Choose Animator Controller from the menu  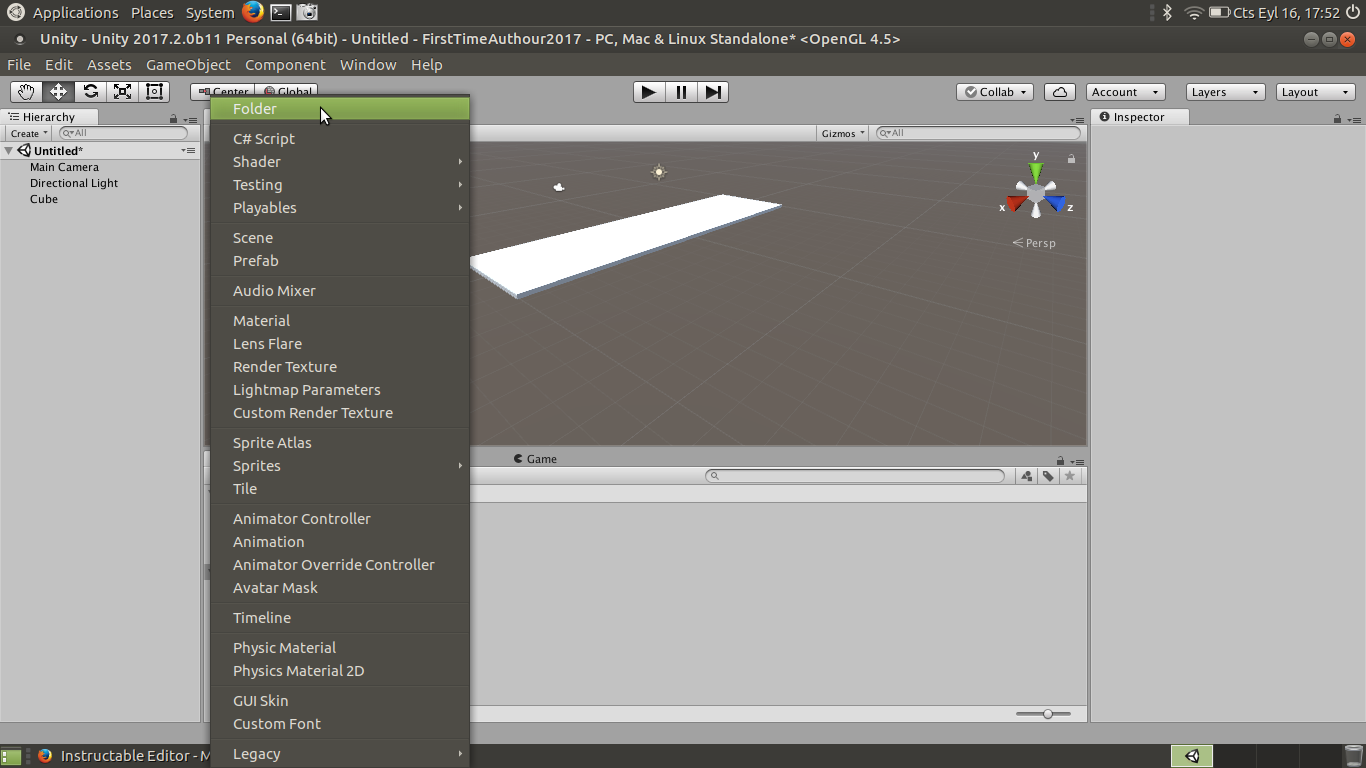coord(340,519)
